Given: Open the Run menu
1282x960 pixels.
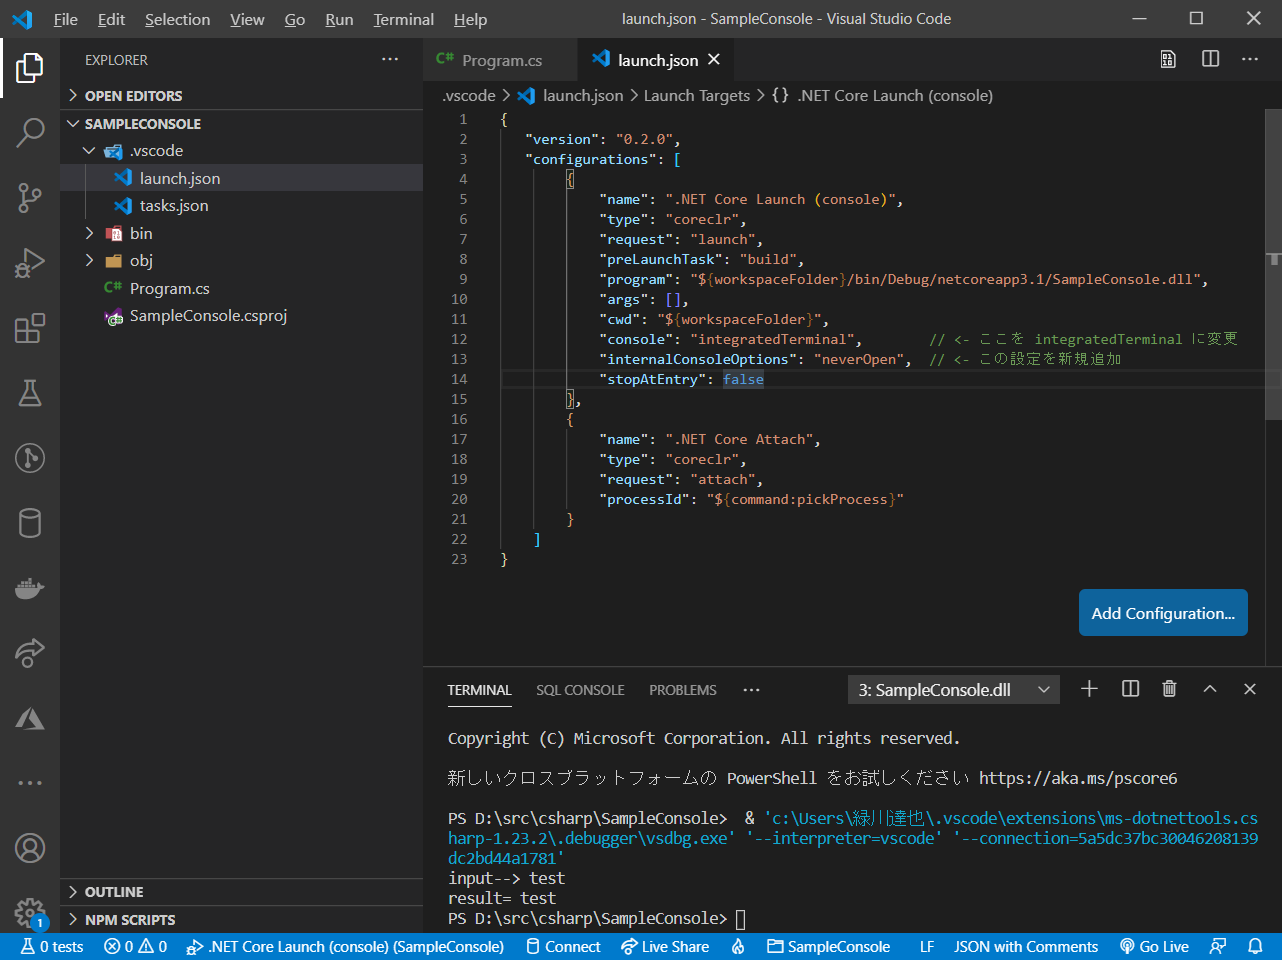Looking at the screenshot, I should 339,19.
